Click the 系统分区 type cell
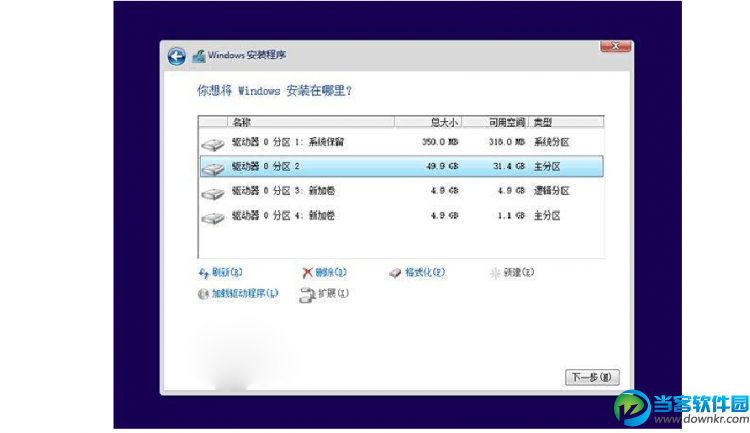Viewport: 750px width, 433px height. click(x=551, y=142)
